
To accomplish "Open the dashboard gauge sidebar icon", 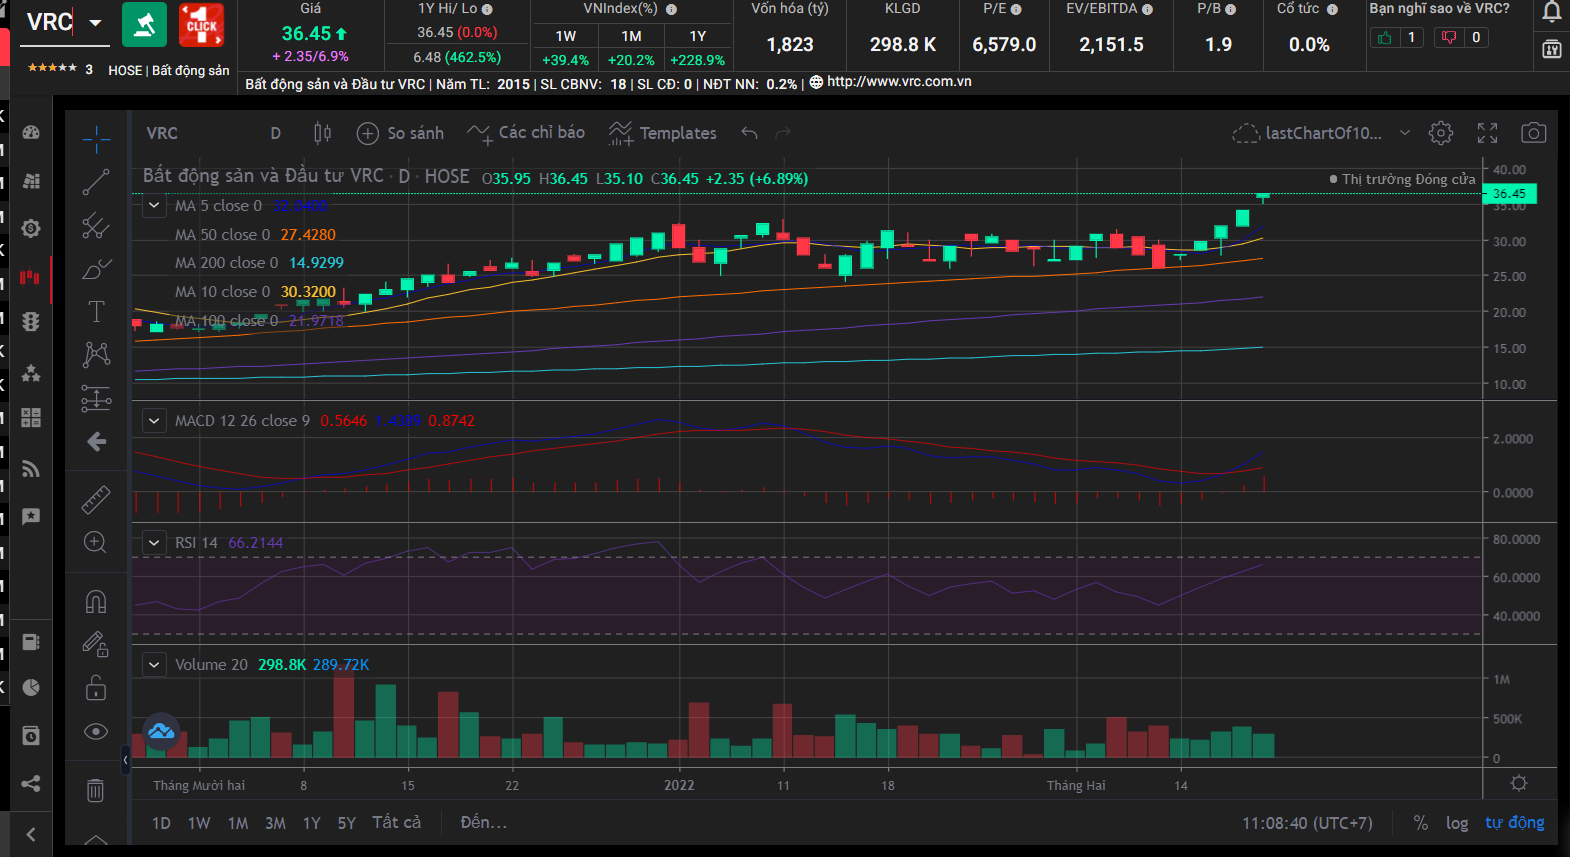I will coord(31,132).
